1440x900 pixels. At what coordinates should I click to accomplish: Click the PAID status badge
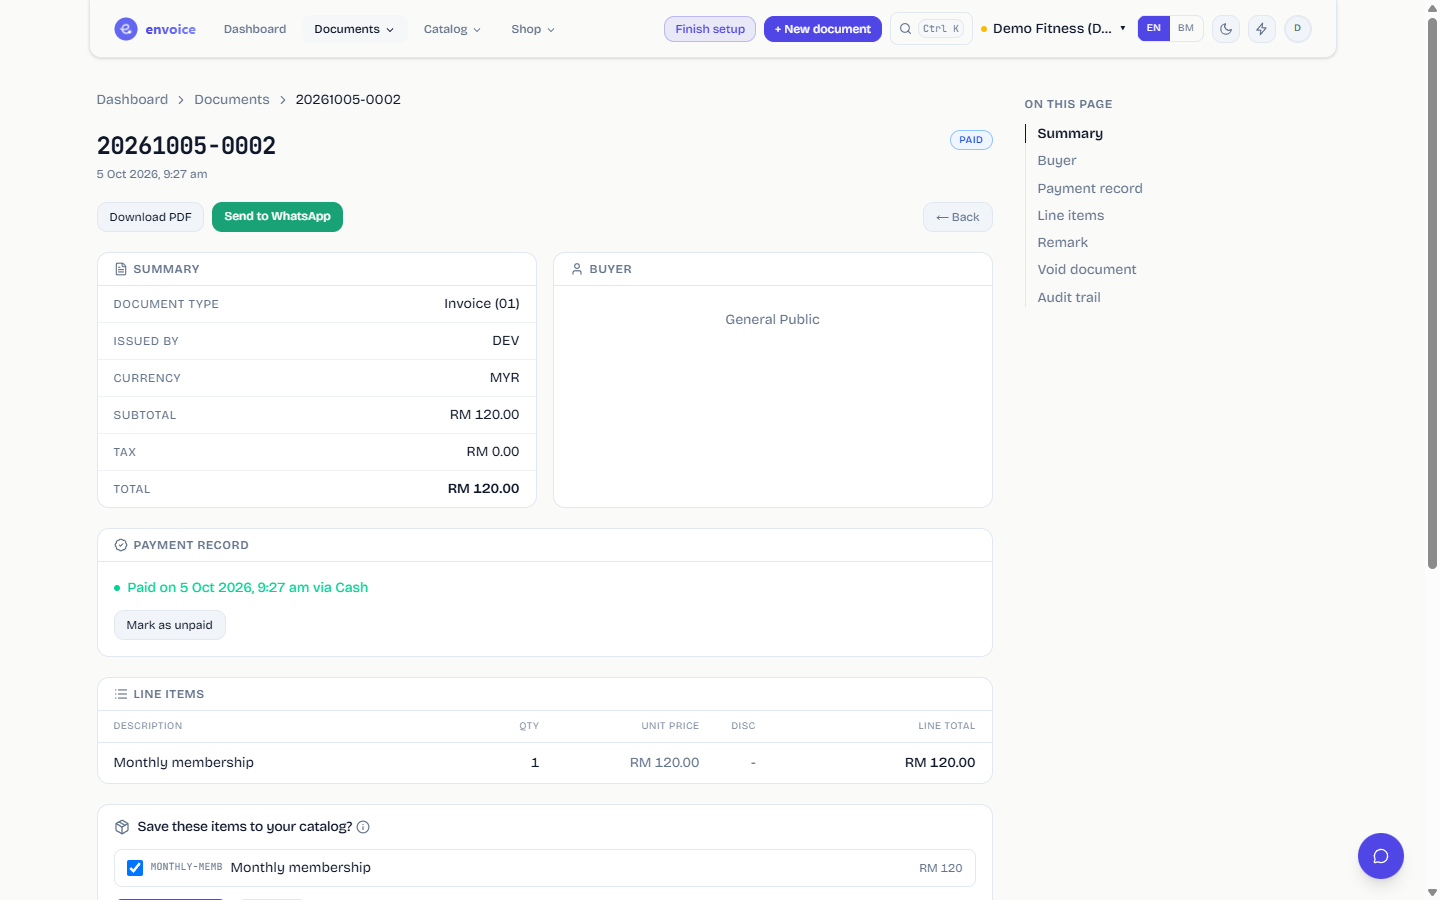point(971,140)
